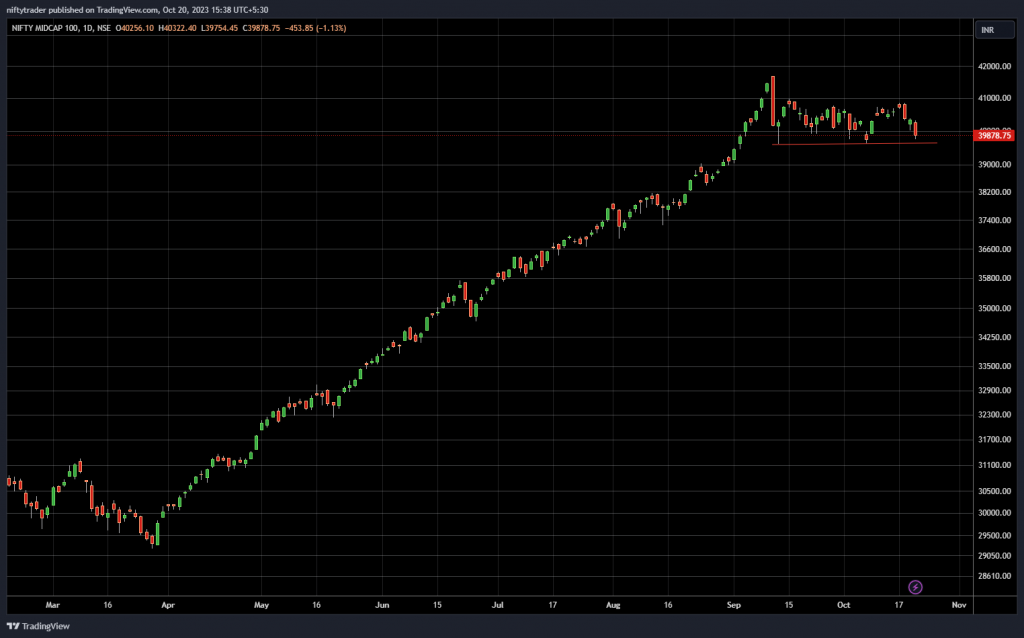Viewport: 1024px width, 638px height.
Task: Click the purple lightning bolt event icon
Action: point(914,587)
